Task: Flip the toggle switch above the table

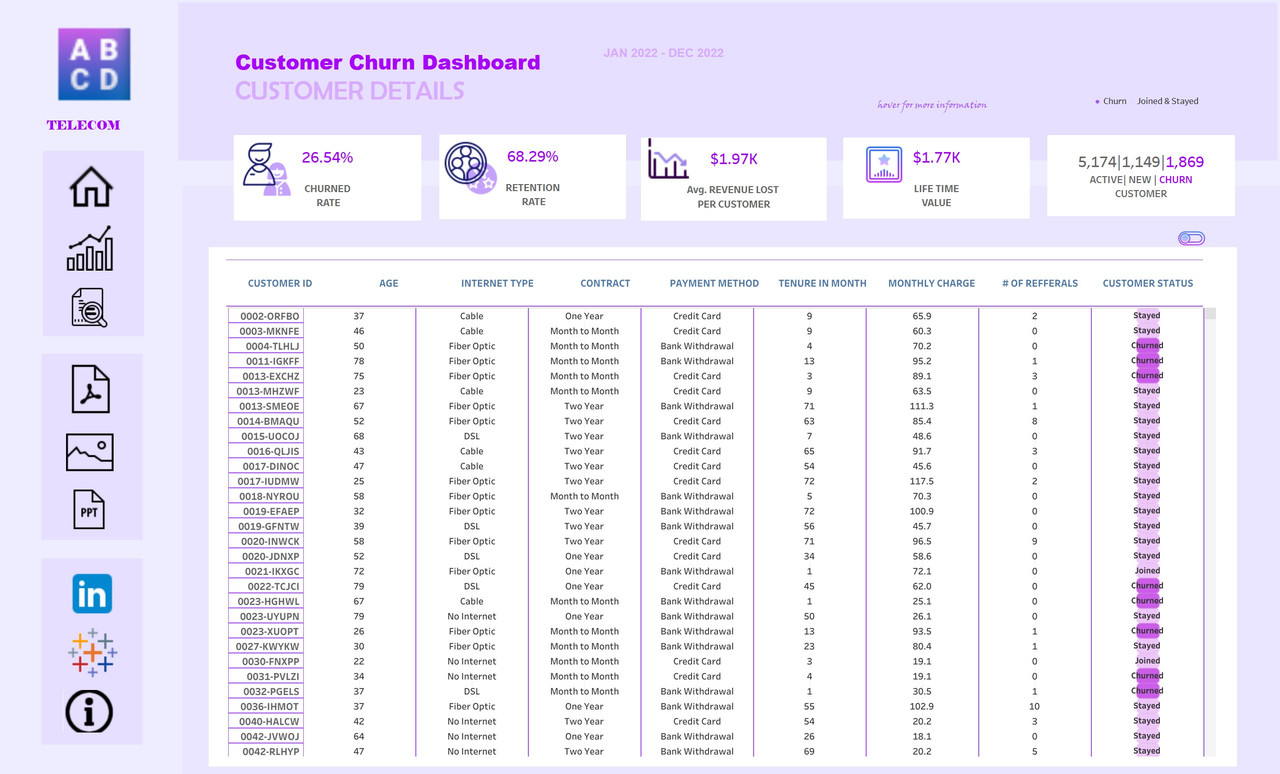Action: tap(1191, 238)
